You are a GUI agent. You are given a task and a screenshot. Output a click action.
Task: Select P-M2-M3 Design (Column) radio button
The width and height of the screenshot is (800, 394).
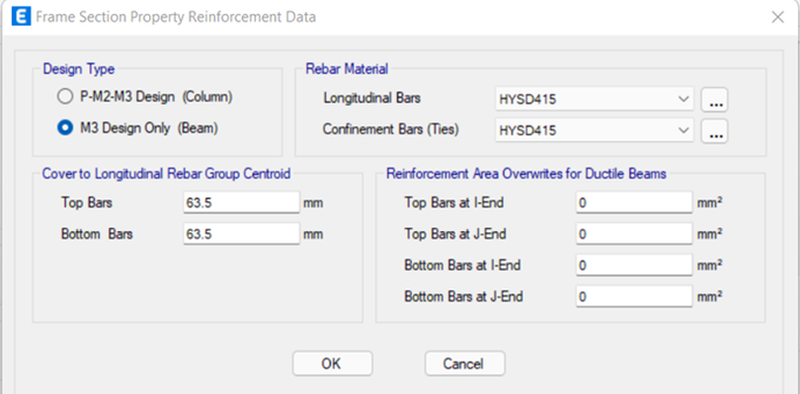tap(65, 97)
